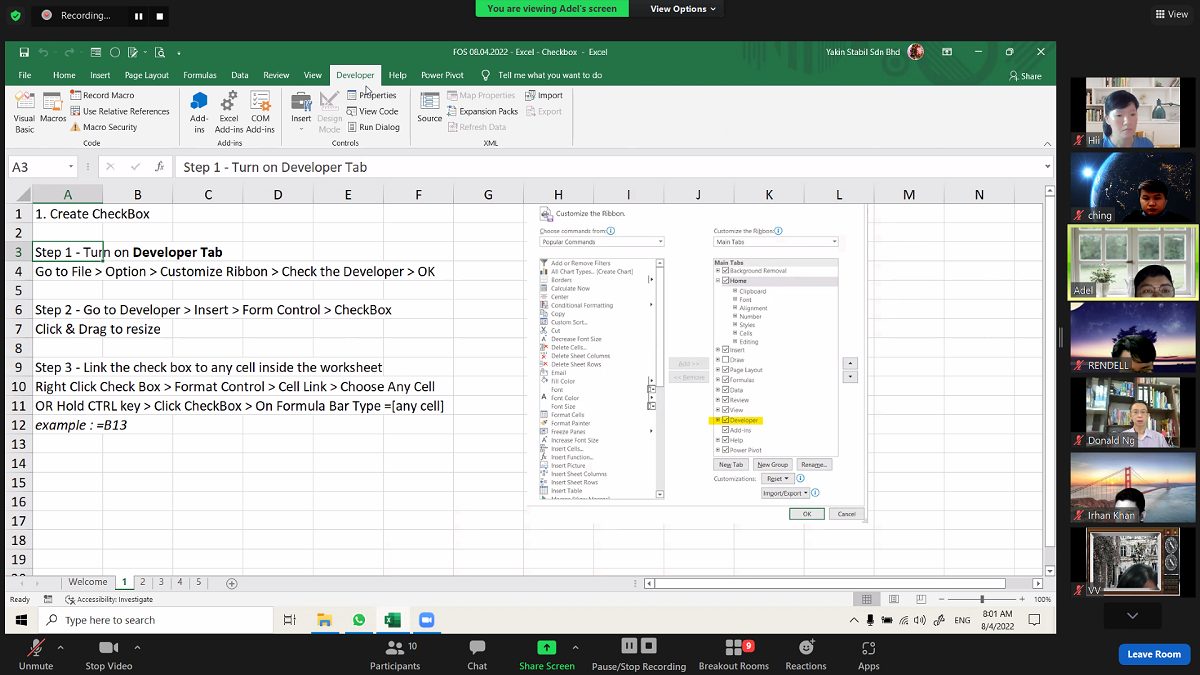The height and width of the screenshot is (675, 1200).
Task: Open the Visual Basic editor
Action: [x=24, y=111]
